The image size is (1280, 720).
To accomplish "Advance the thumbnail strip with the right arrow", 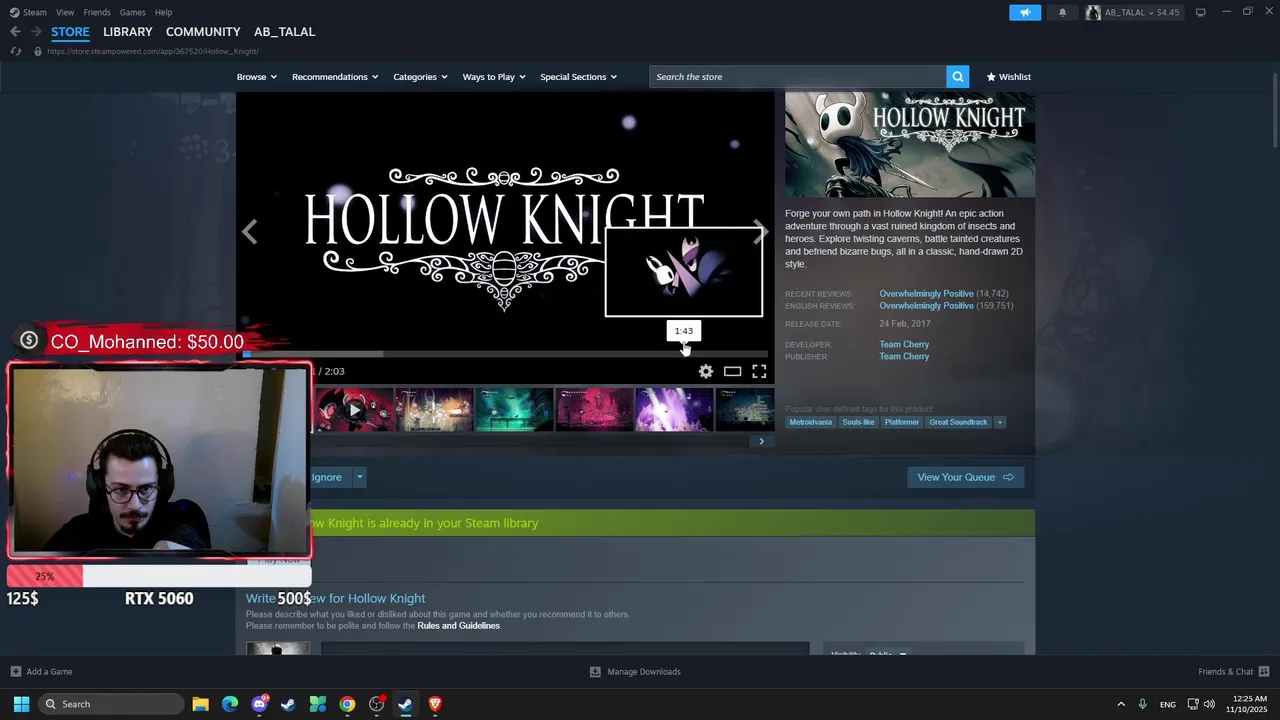I will tap(761, 441).
